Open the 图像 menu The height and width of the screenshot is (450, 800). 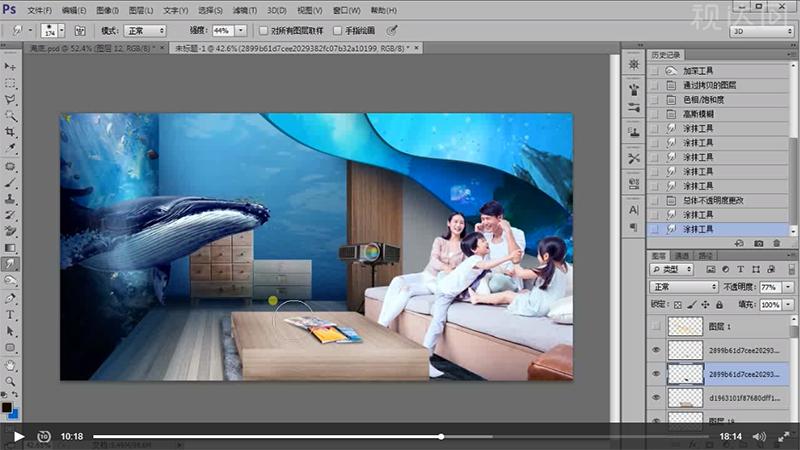(107, 10)
